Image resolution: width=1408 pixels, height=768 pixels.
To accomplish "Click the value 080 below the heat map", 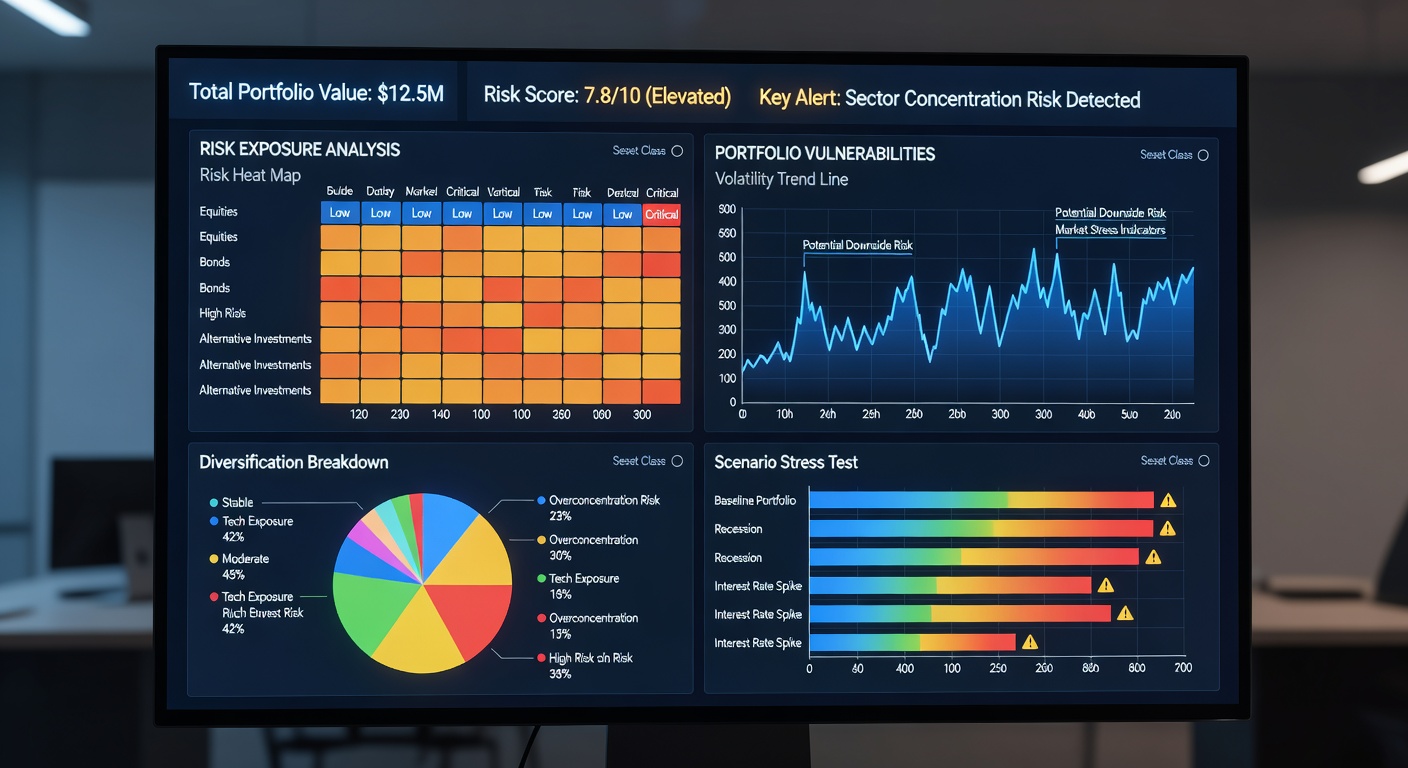I will 601,414.
